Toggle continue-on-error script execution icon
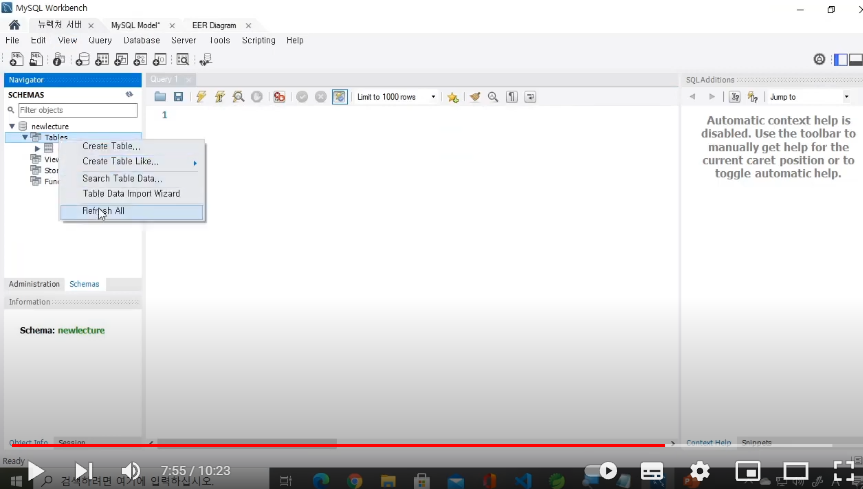Viewport: 863px width, 489px height. pos(280,97)
